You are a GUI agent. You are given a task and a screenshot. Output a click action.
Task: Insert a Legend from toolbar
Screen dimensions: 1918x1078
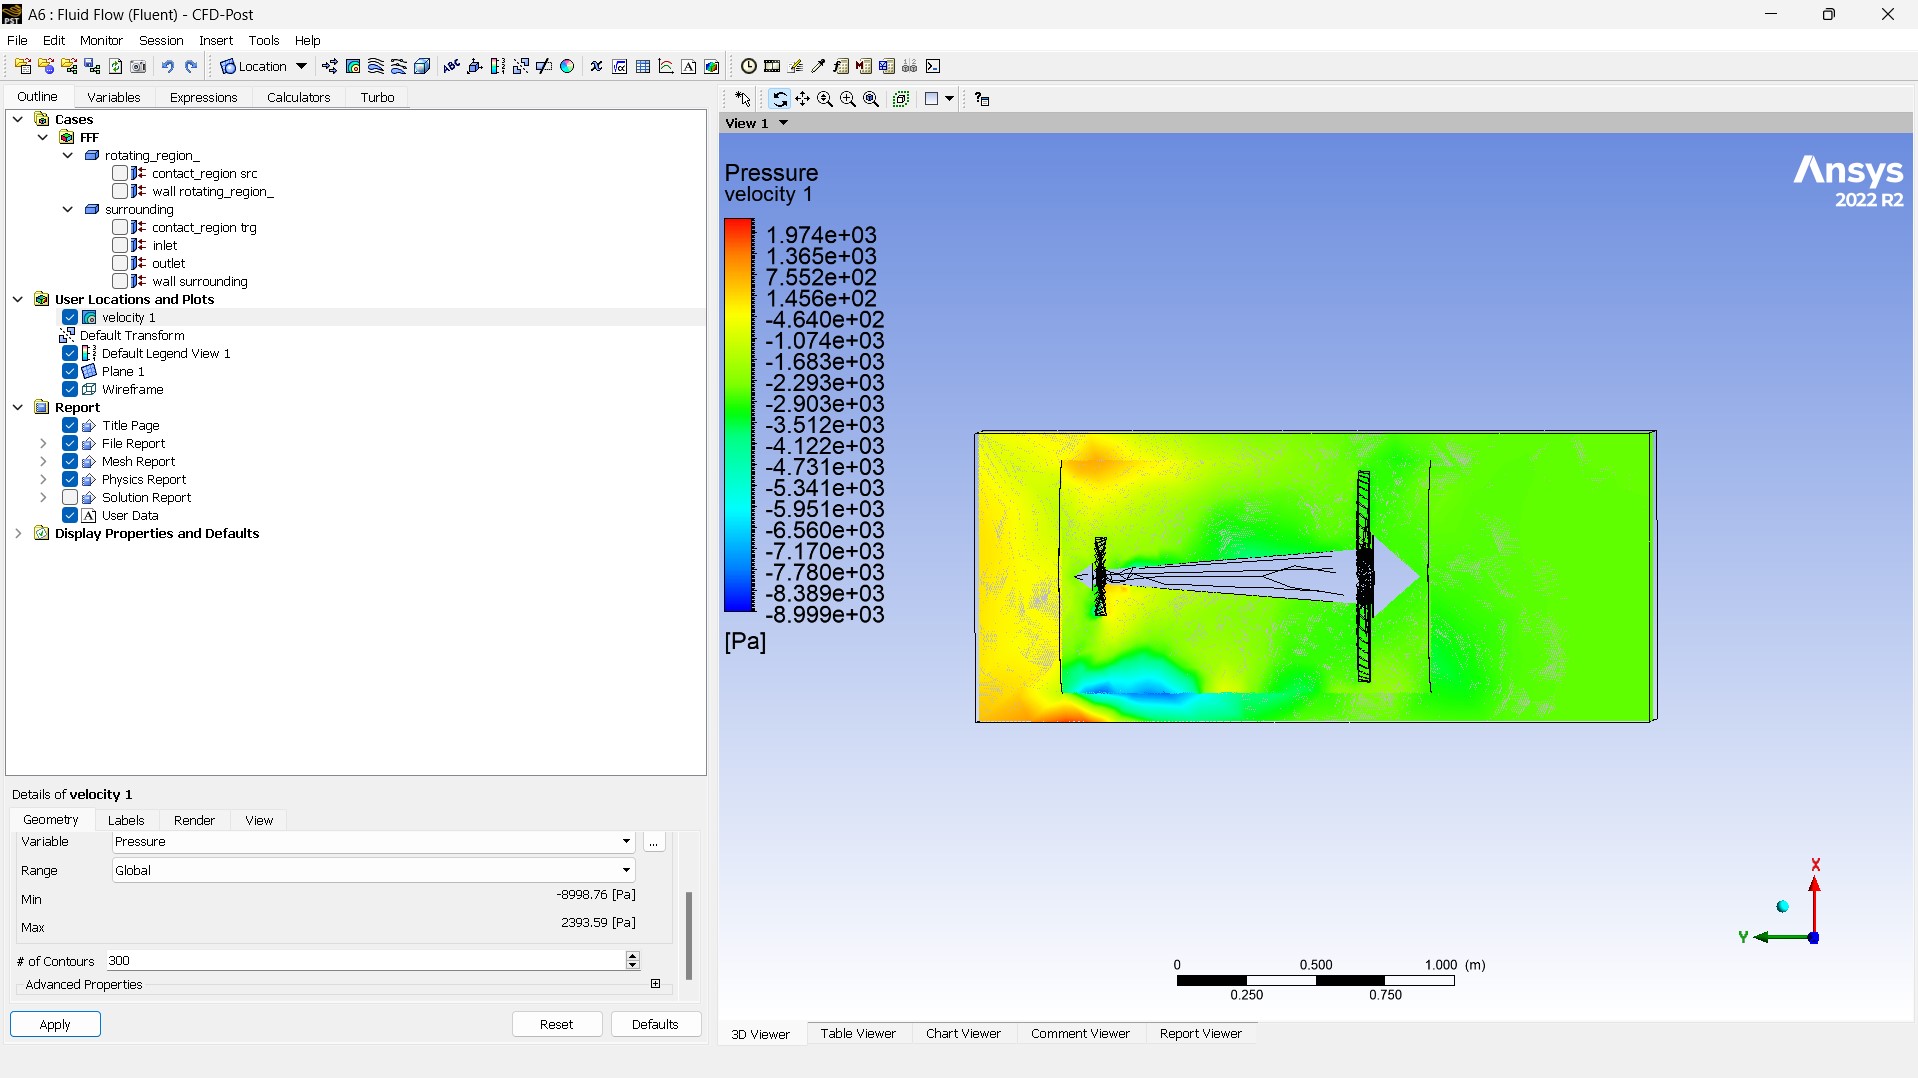pos(498,66)
